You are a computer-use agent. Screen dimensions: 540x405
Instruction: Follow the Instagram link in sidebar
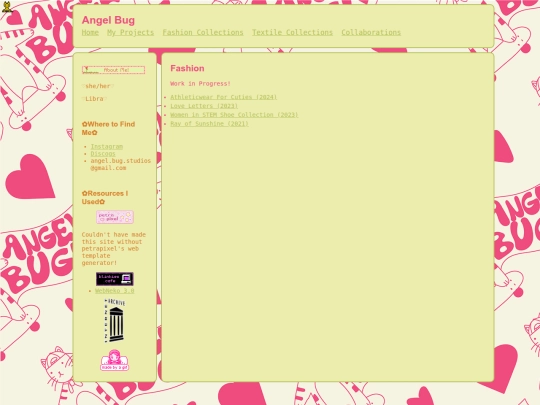pyautogui.click(x=107, y=147)
